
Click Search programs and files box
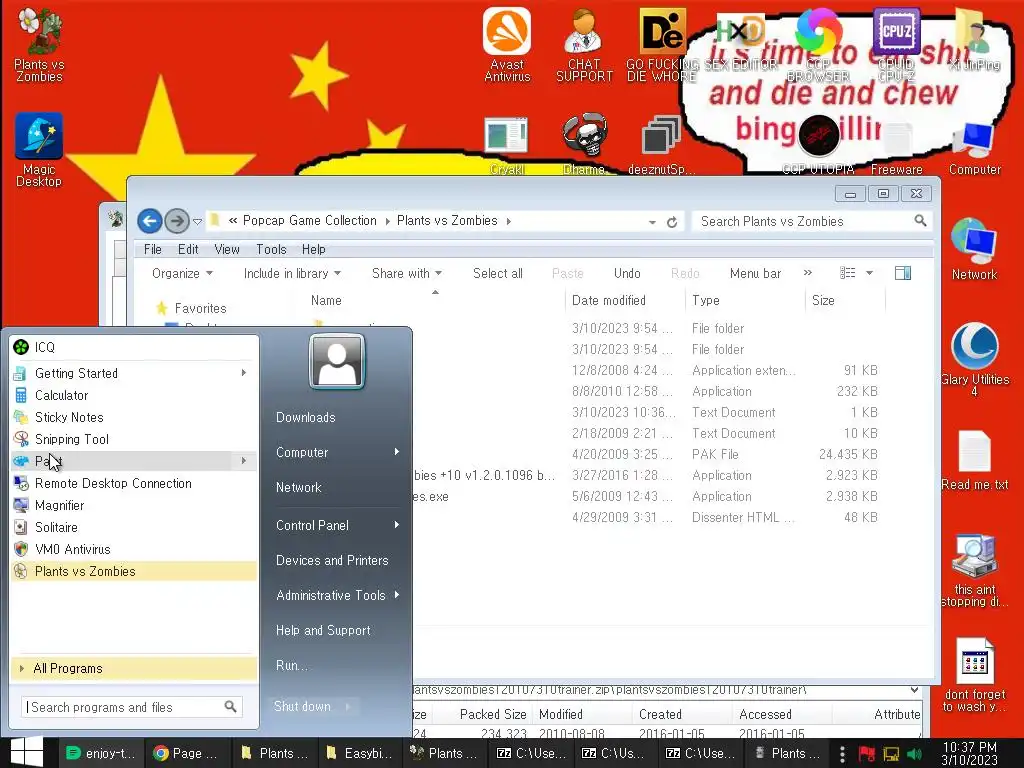[x=132, y=707]
